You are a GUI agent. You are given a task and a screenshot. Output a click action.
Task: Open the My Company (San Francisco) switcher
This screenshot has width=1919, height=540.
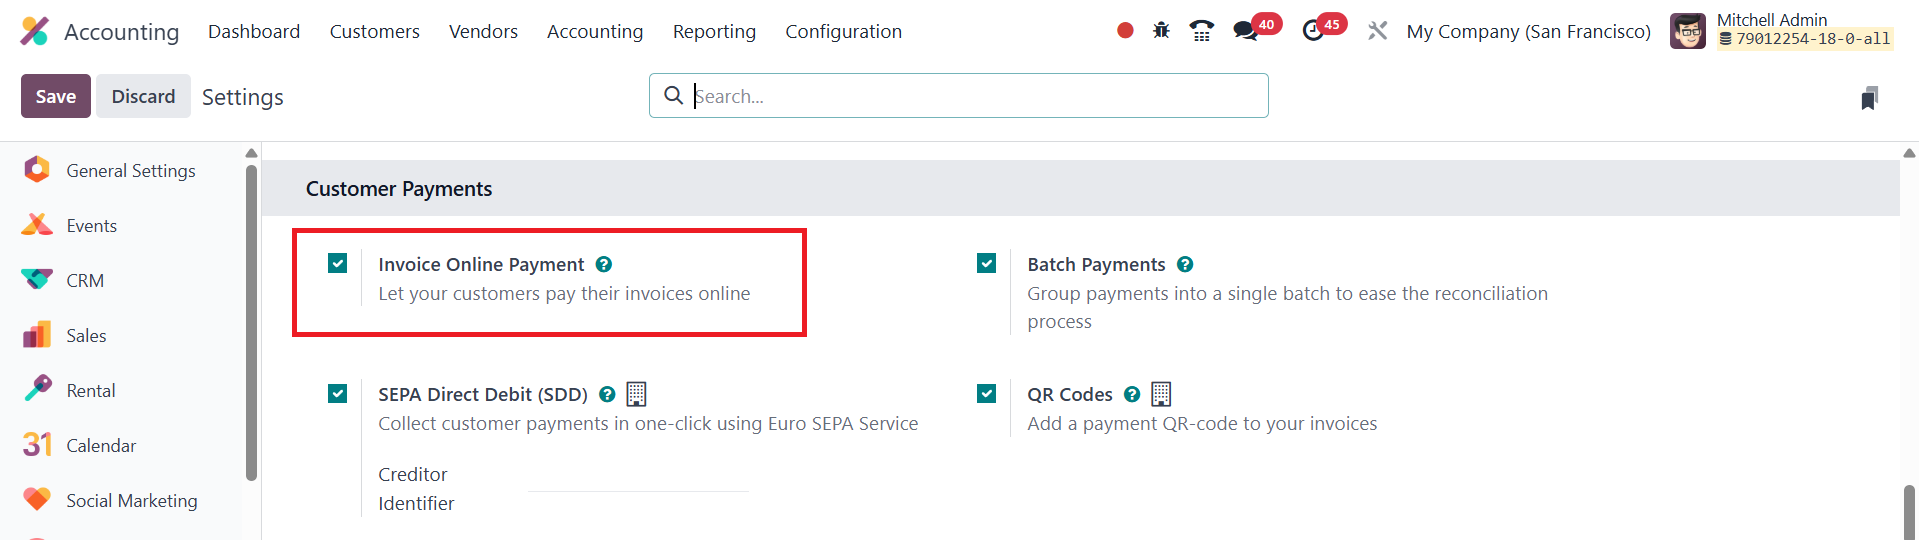[1528, 32]
